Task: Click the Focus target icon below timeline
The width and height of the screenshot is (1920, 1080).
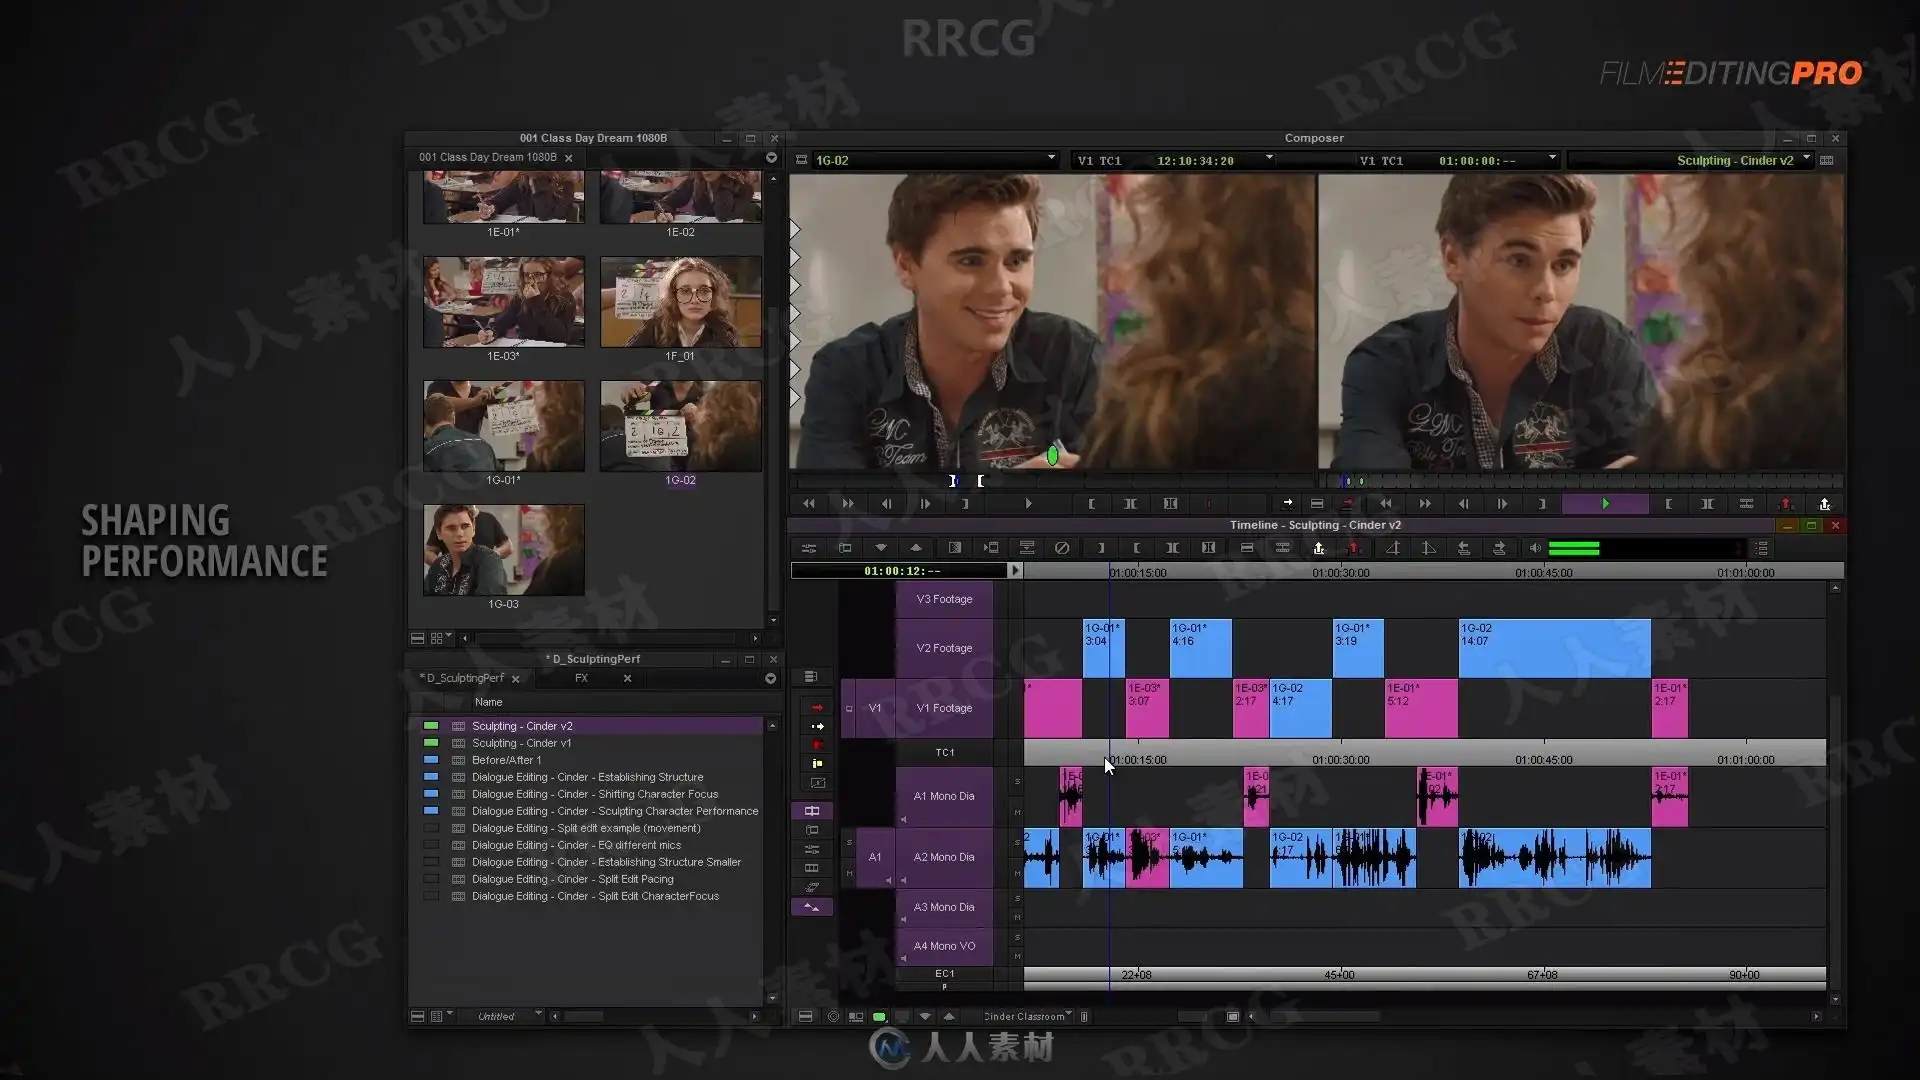Action: tap(833, 1017)
